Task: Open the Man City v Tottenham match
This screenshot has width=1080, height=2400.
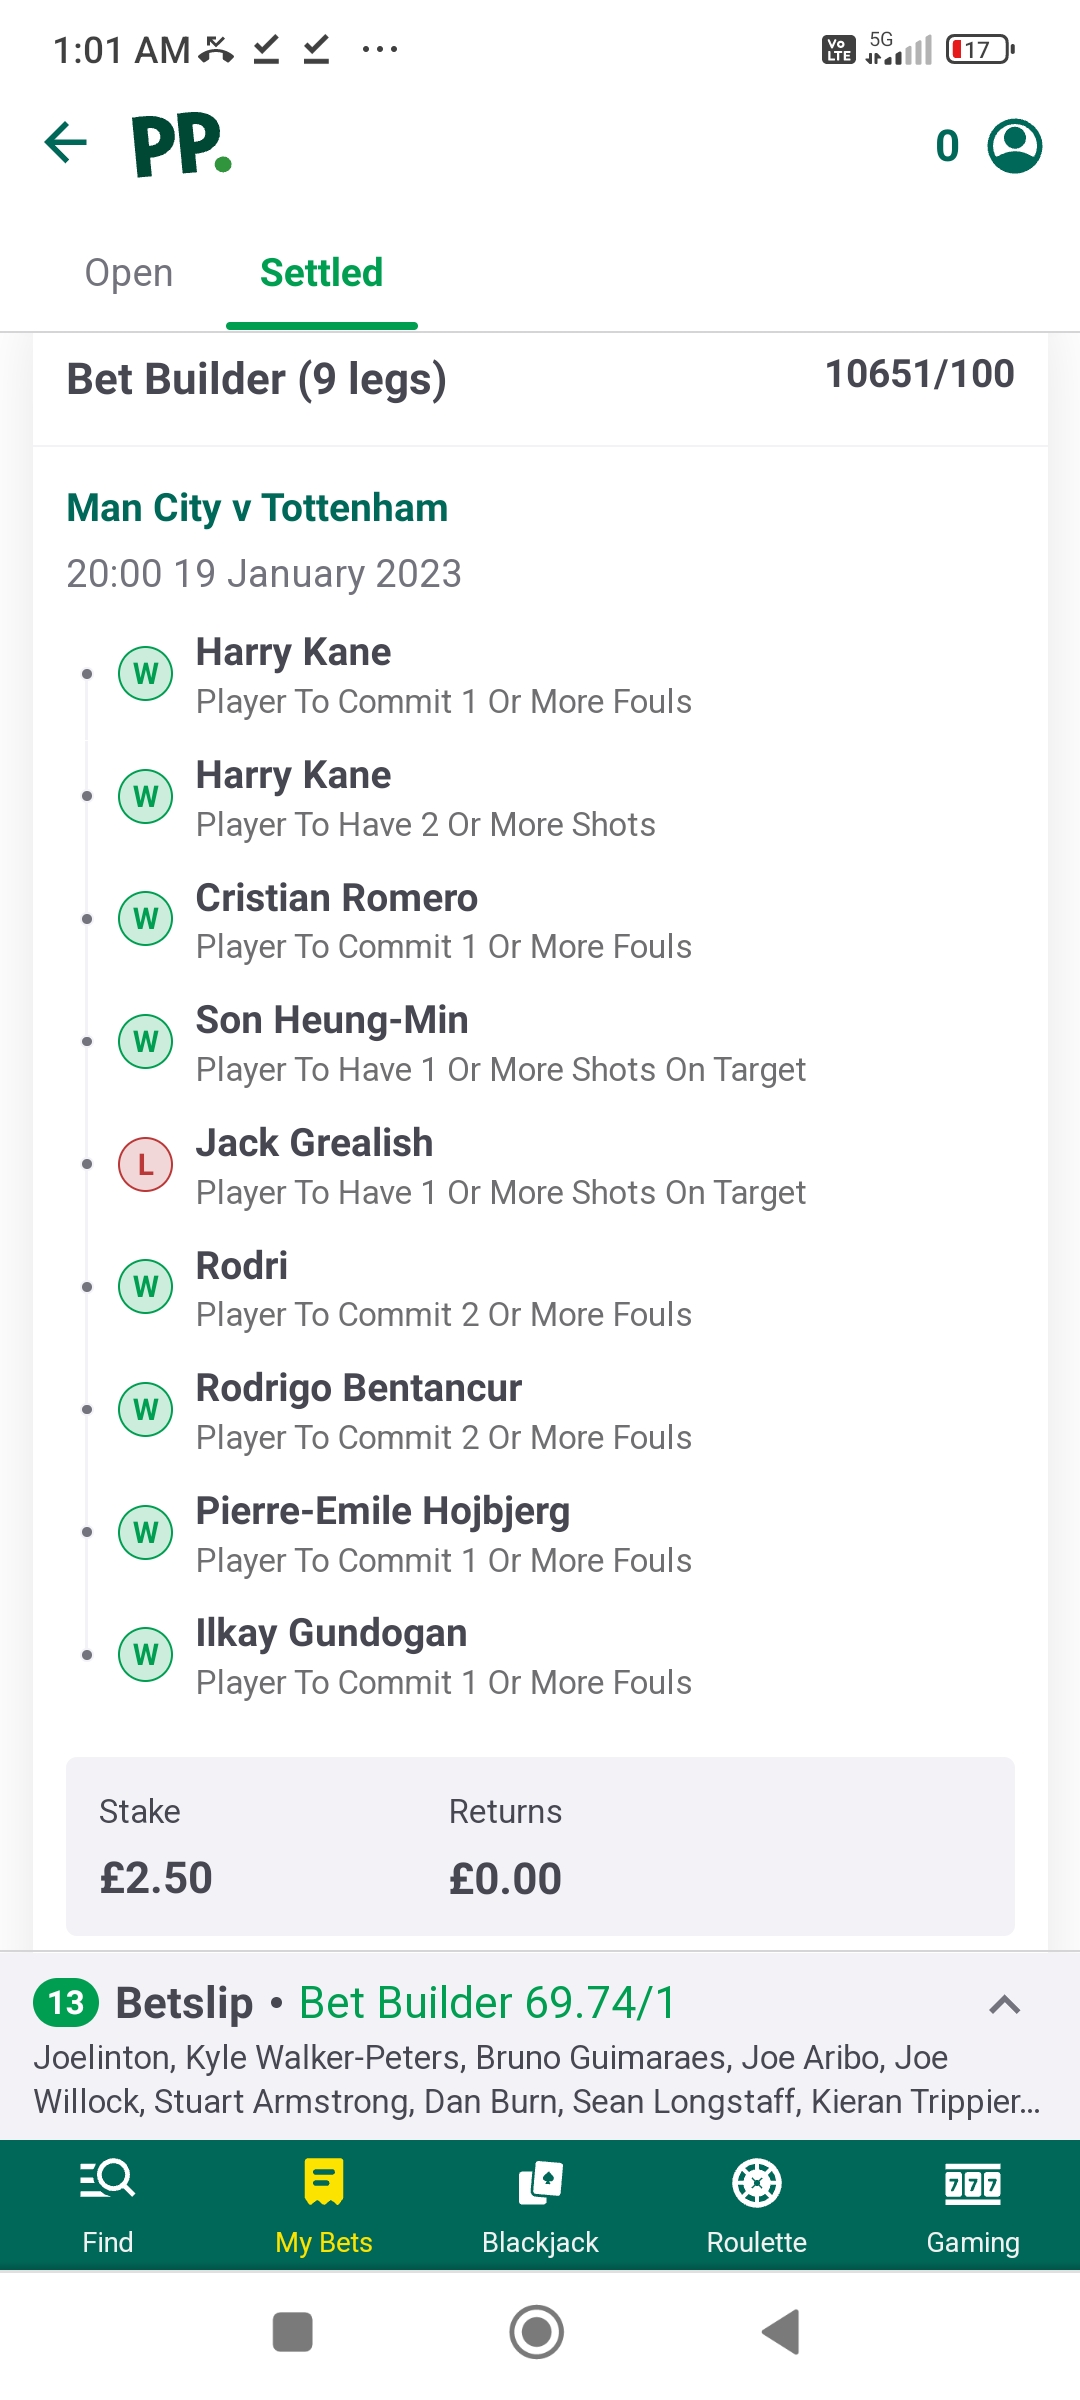Action: coord(257,508)
